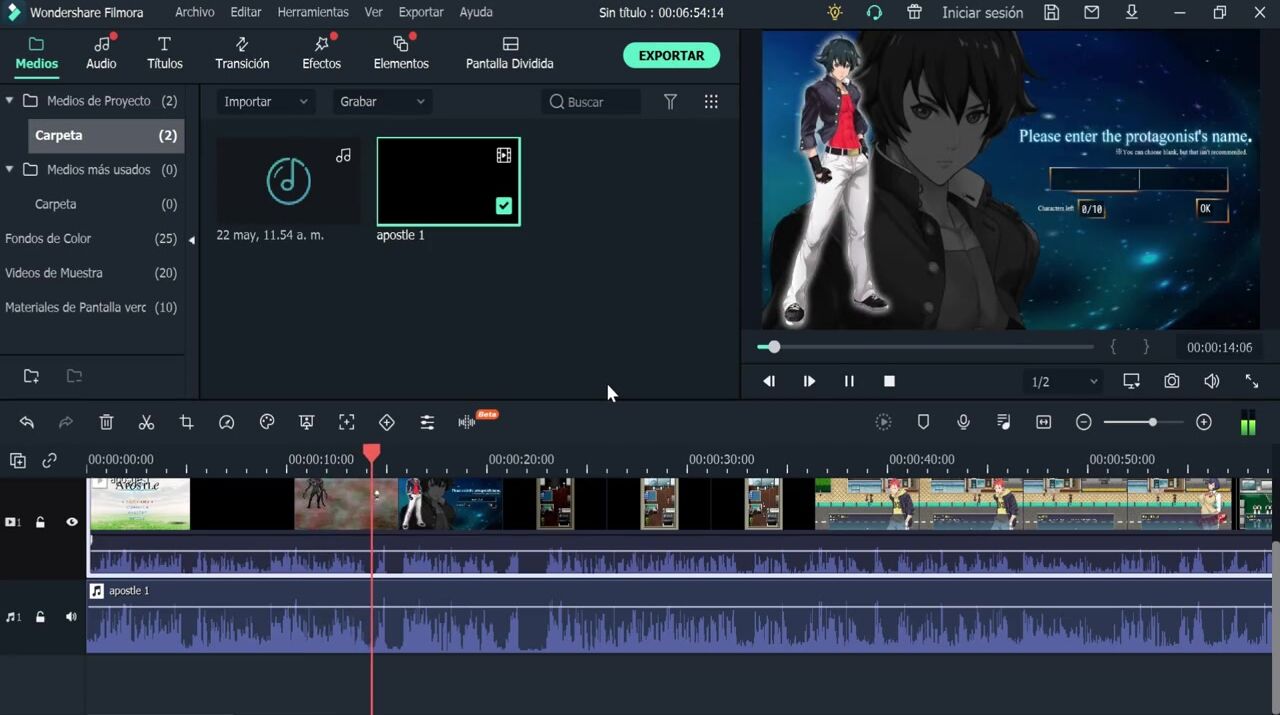Screen dimensions: 1280x715
Task: Click the Undo arrow in timeline toolbar
Action: [27, 423]
